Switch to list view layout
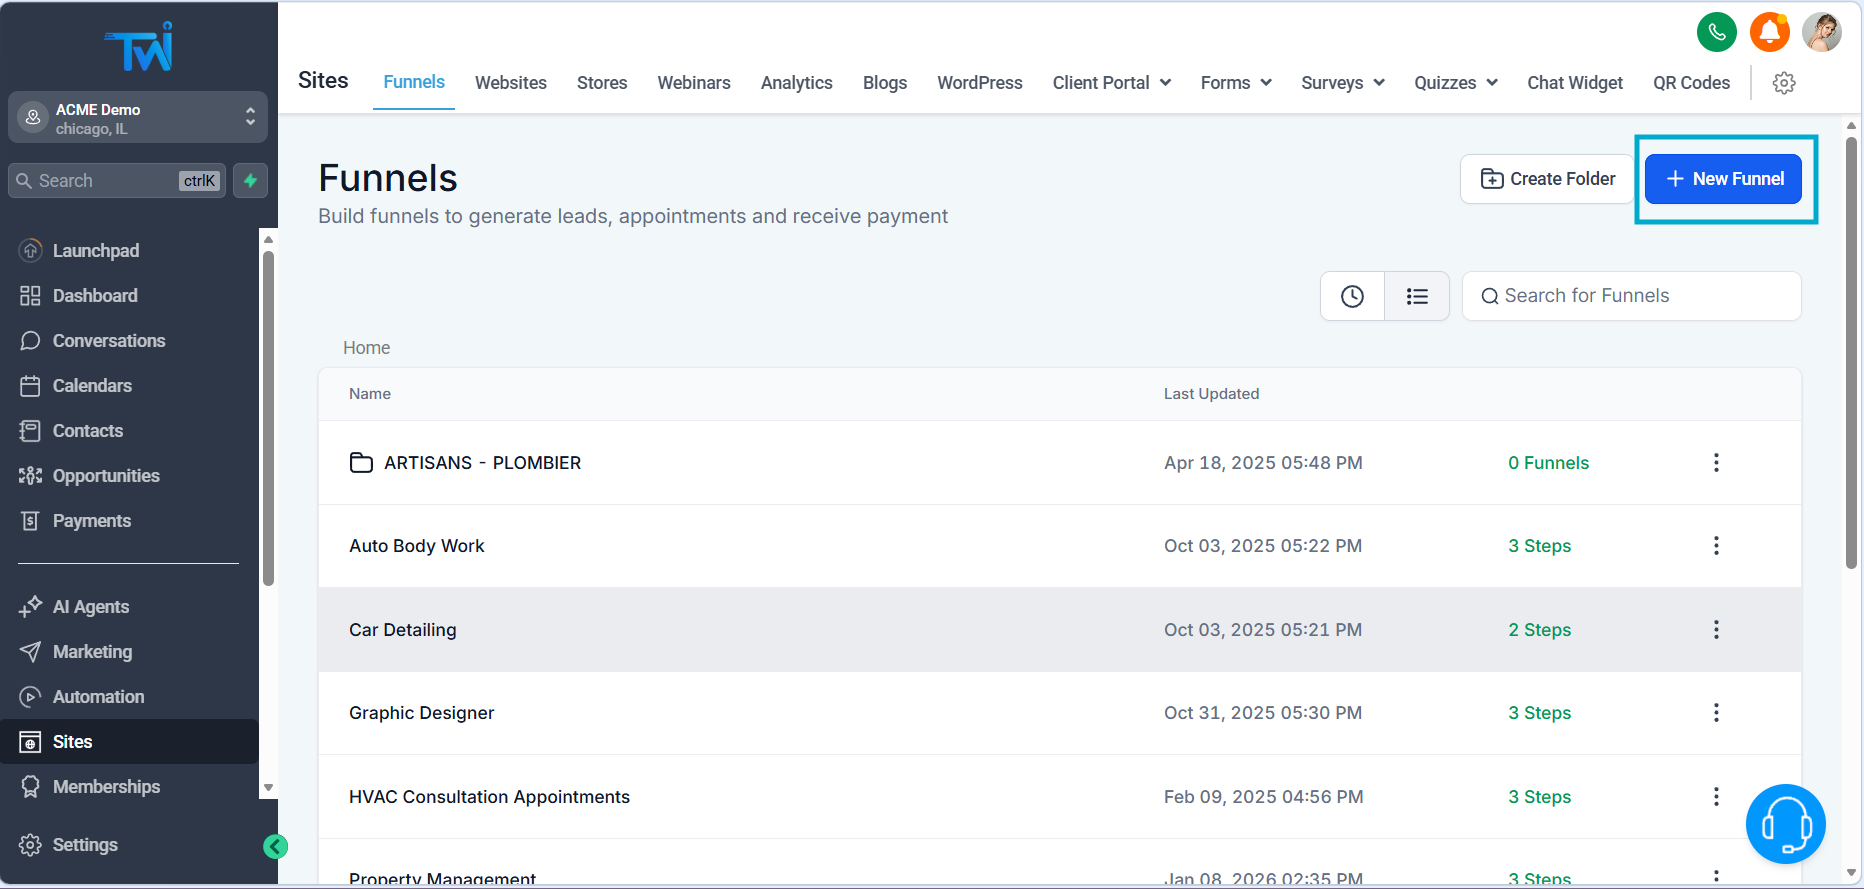The image size is (1864, 889). point(1416,296)
